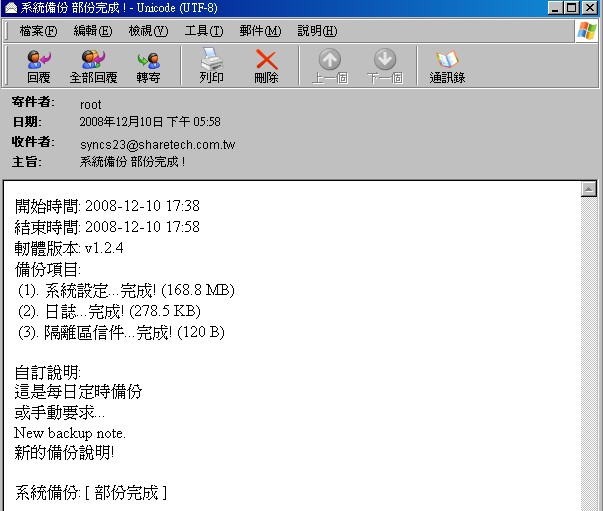Click the sender name root
The width and height of the screenshot is (603, 511).
90,104
